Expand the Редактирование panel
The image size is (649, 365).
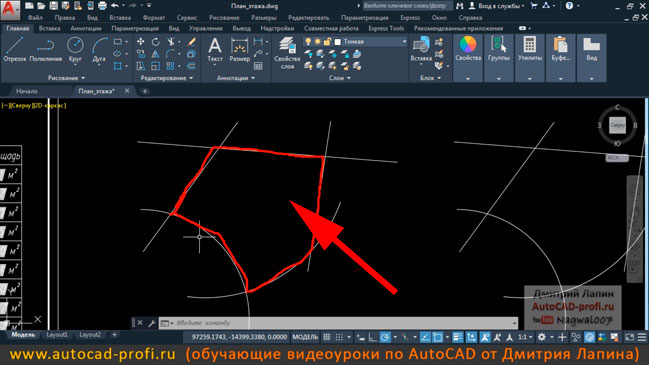point(166,78)
